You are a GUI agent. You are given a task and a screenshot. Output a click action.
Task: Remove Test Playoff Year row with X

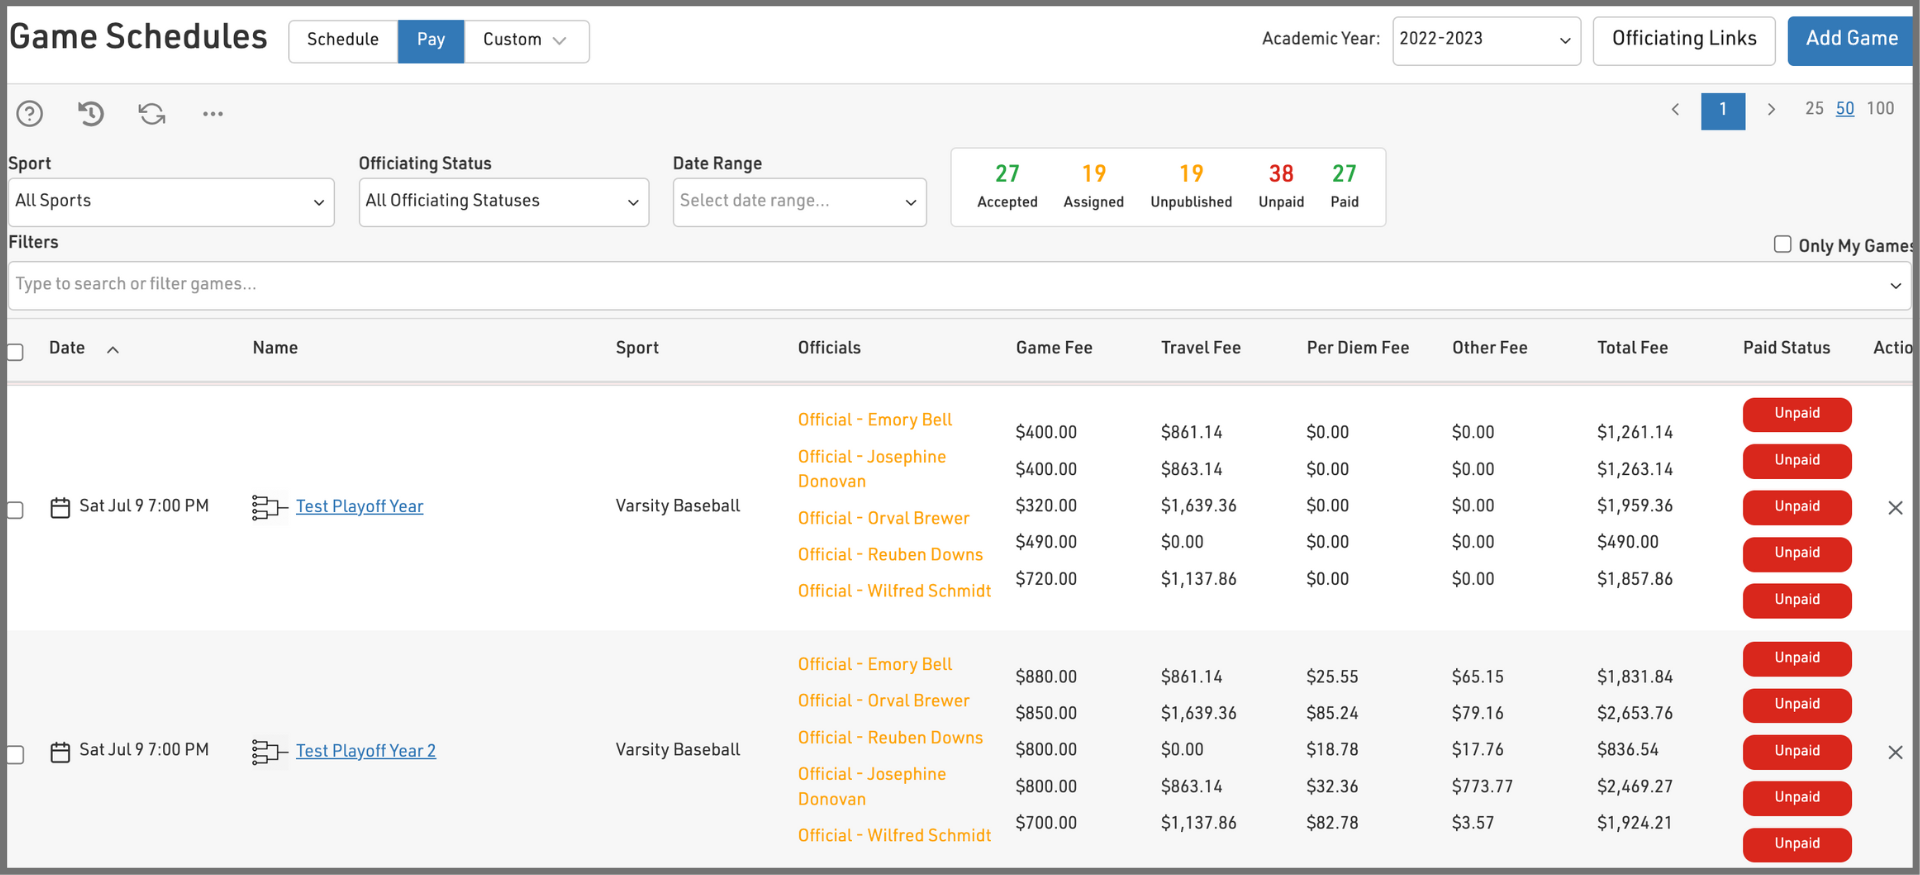[1894, 508]
